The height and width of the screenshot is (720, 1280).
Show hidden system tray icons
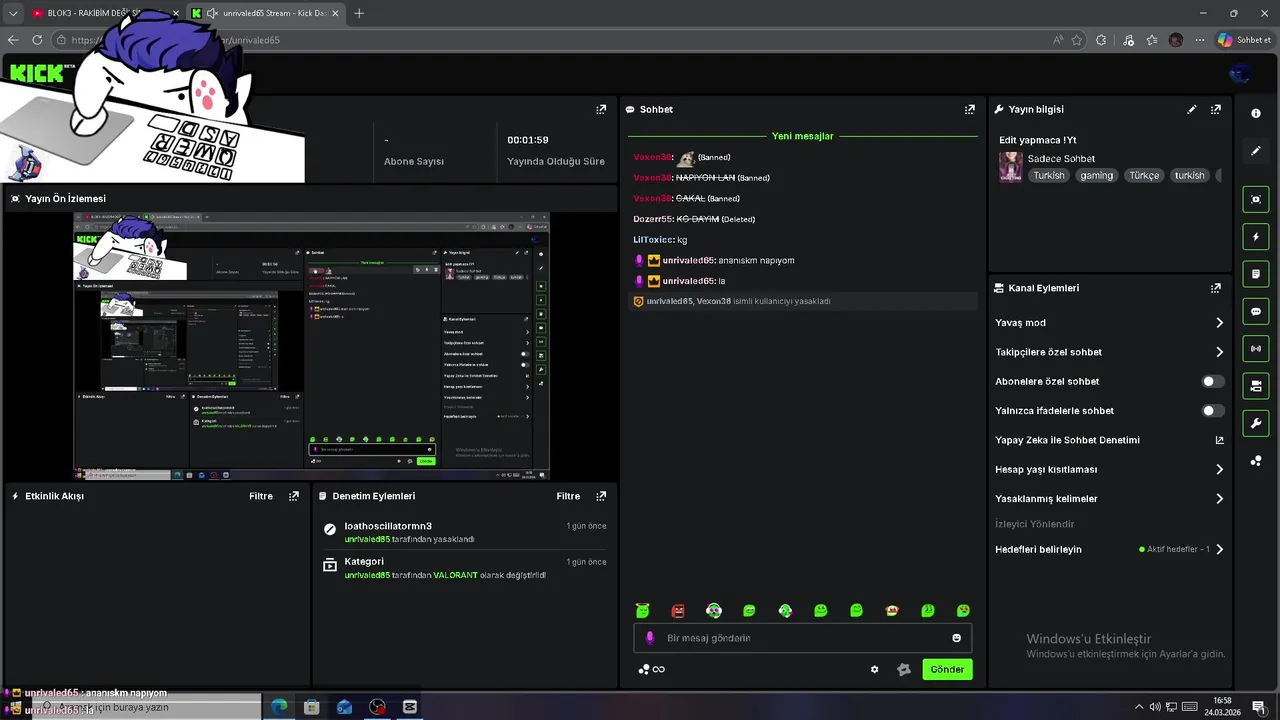[x=1139, y=707]
